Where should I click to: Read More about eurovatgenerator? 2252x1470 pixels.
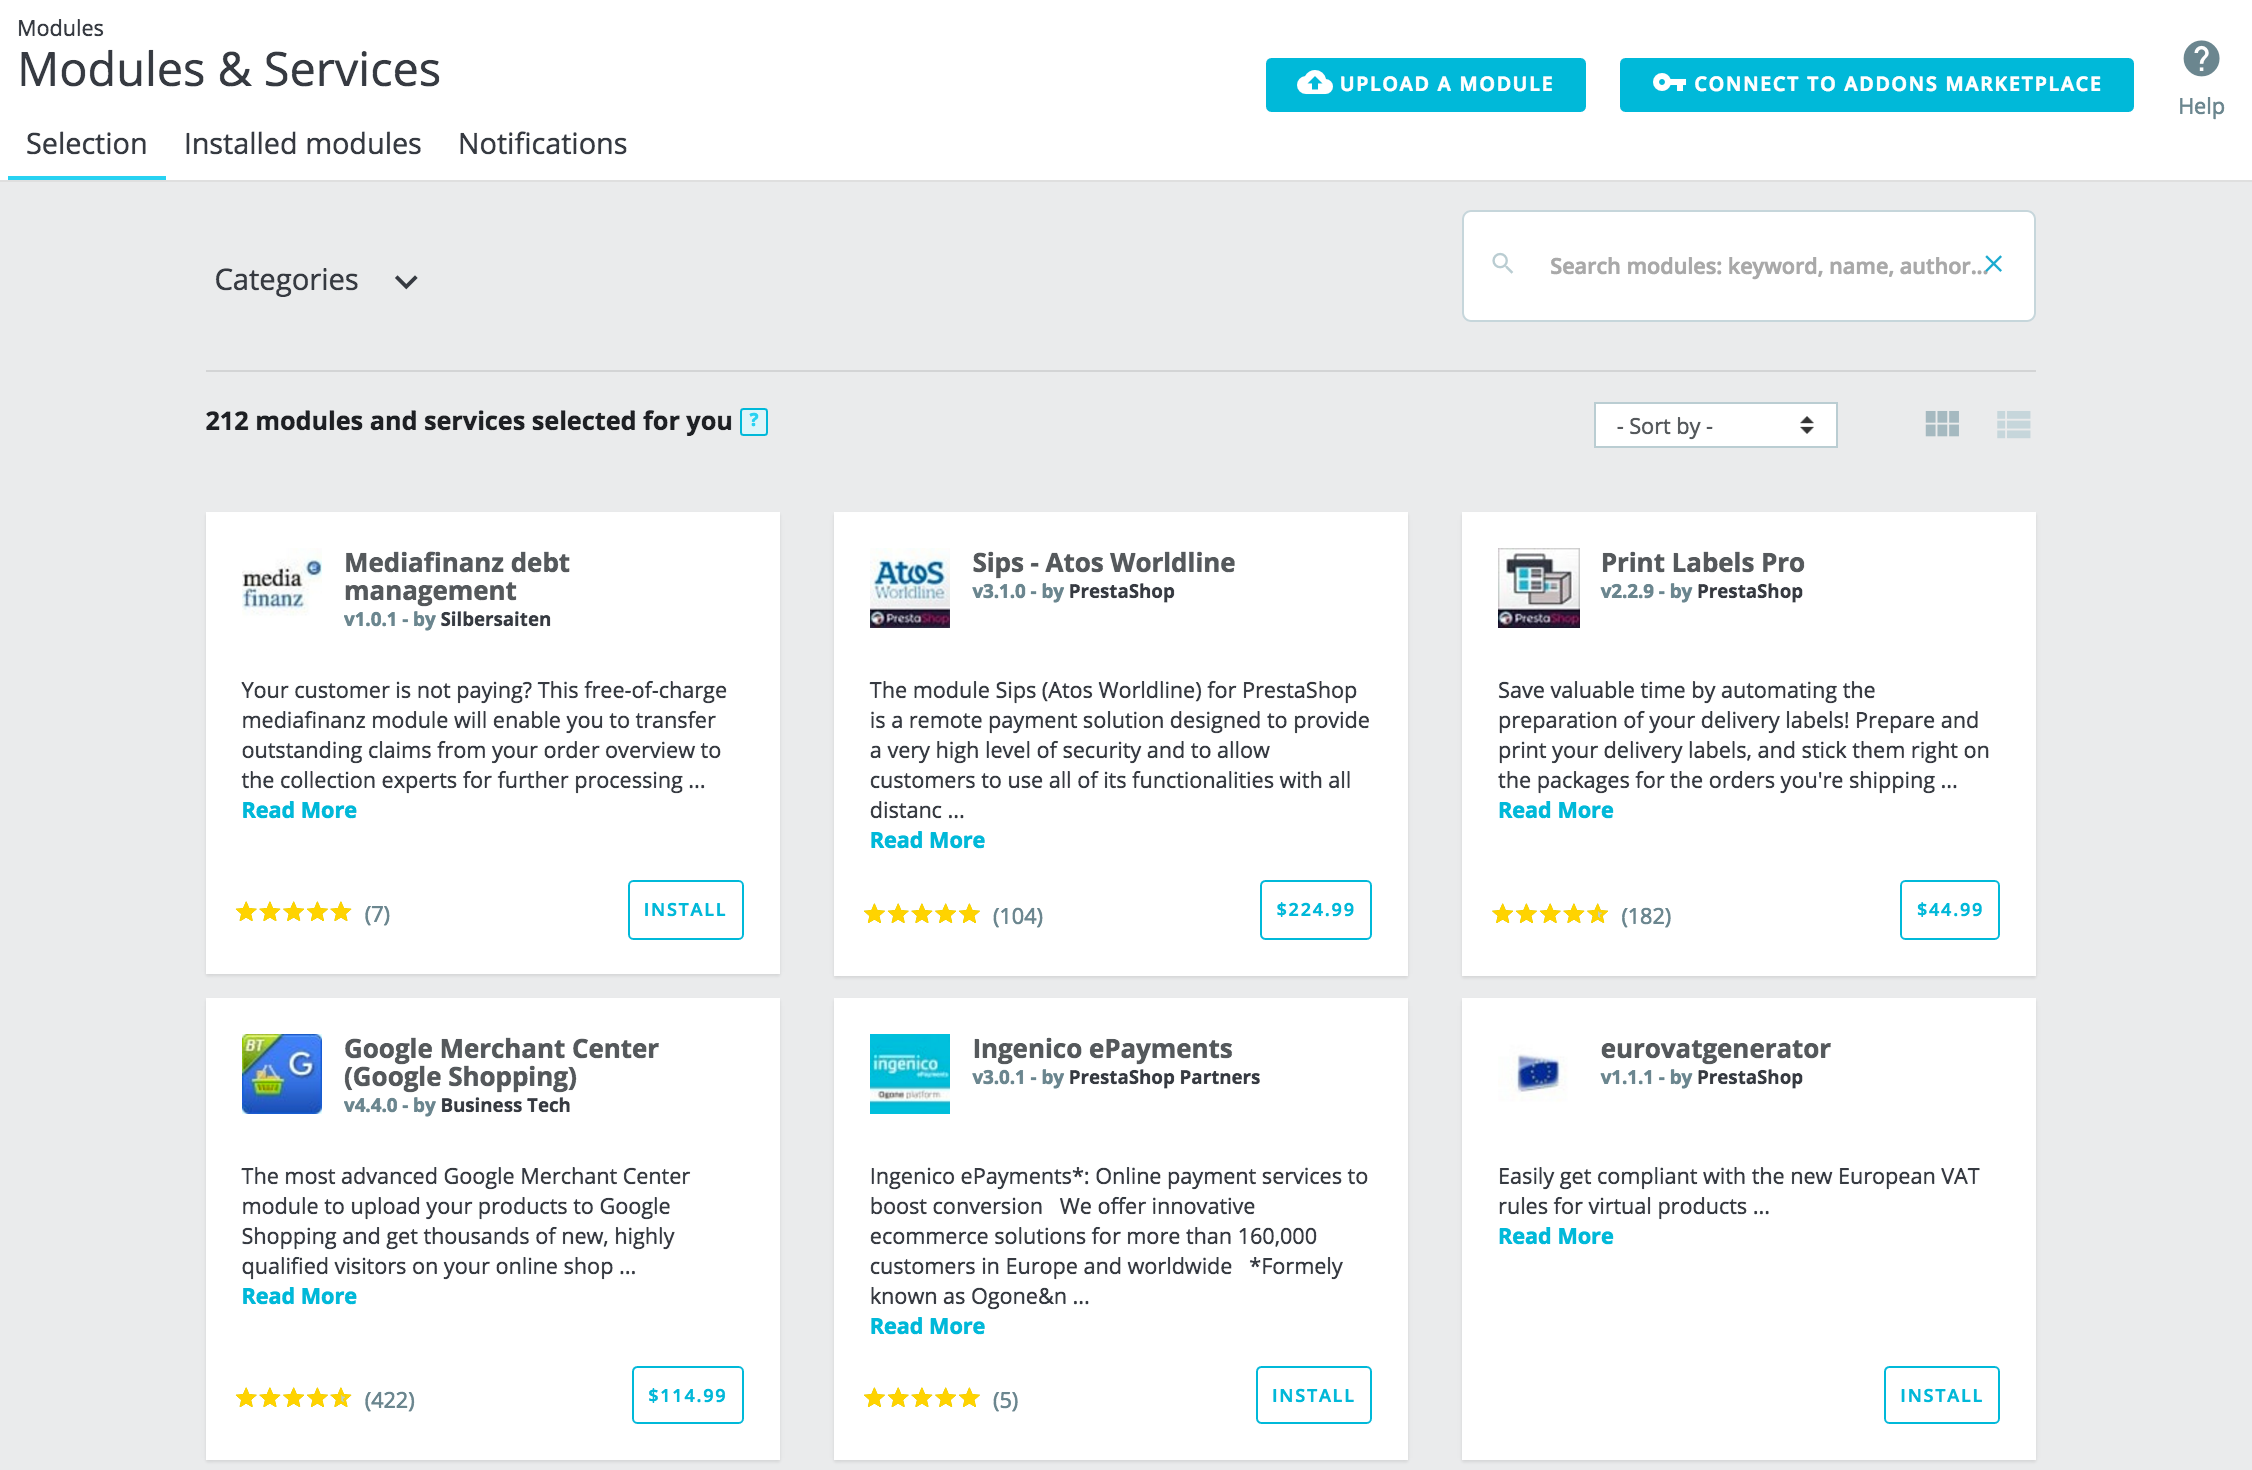click(x=1555, y=1236)
